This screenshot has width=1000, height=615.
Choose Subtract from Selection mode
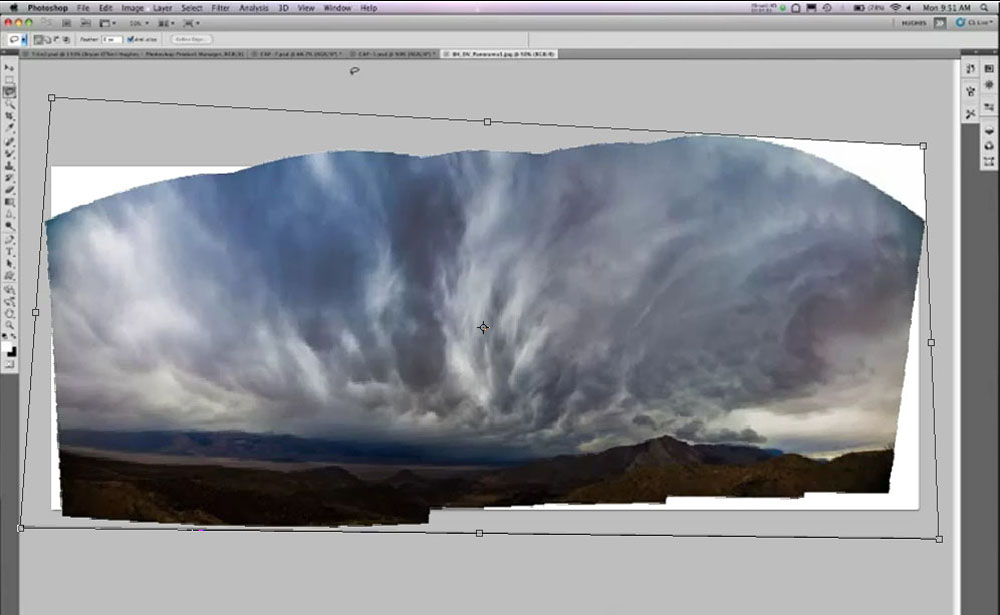pos(56,39)
